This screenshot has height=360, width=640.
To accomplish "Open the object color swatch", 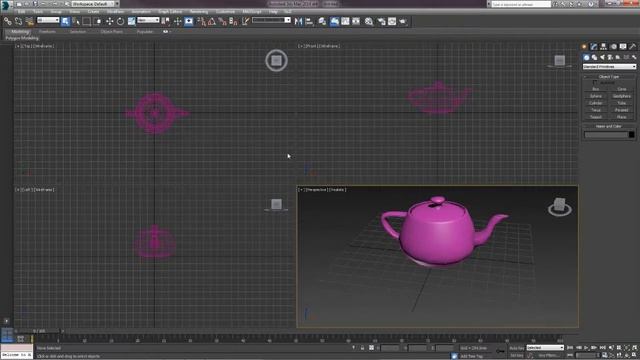I will point(631,135).
